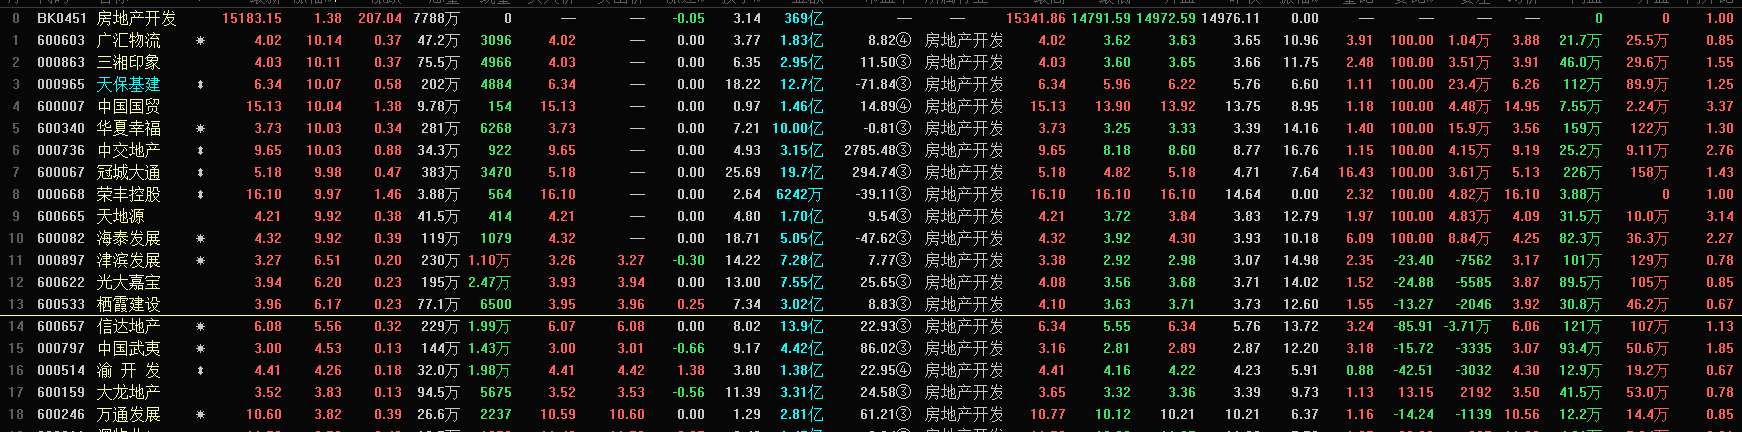This screenshot has width=1742, height=432.
Task: Click the asterisk marker beside 海泰发展
Action: (201, 239)
